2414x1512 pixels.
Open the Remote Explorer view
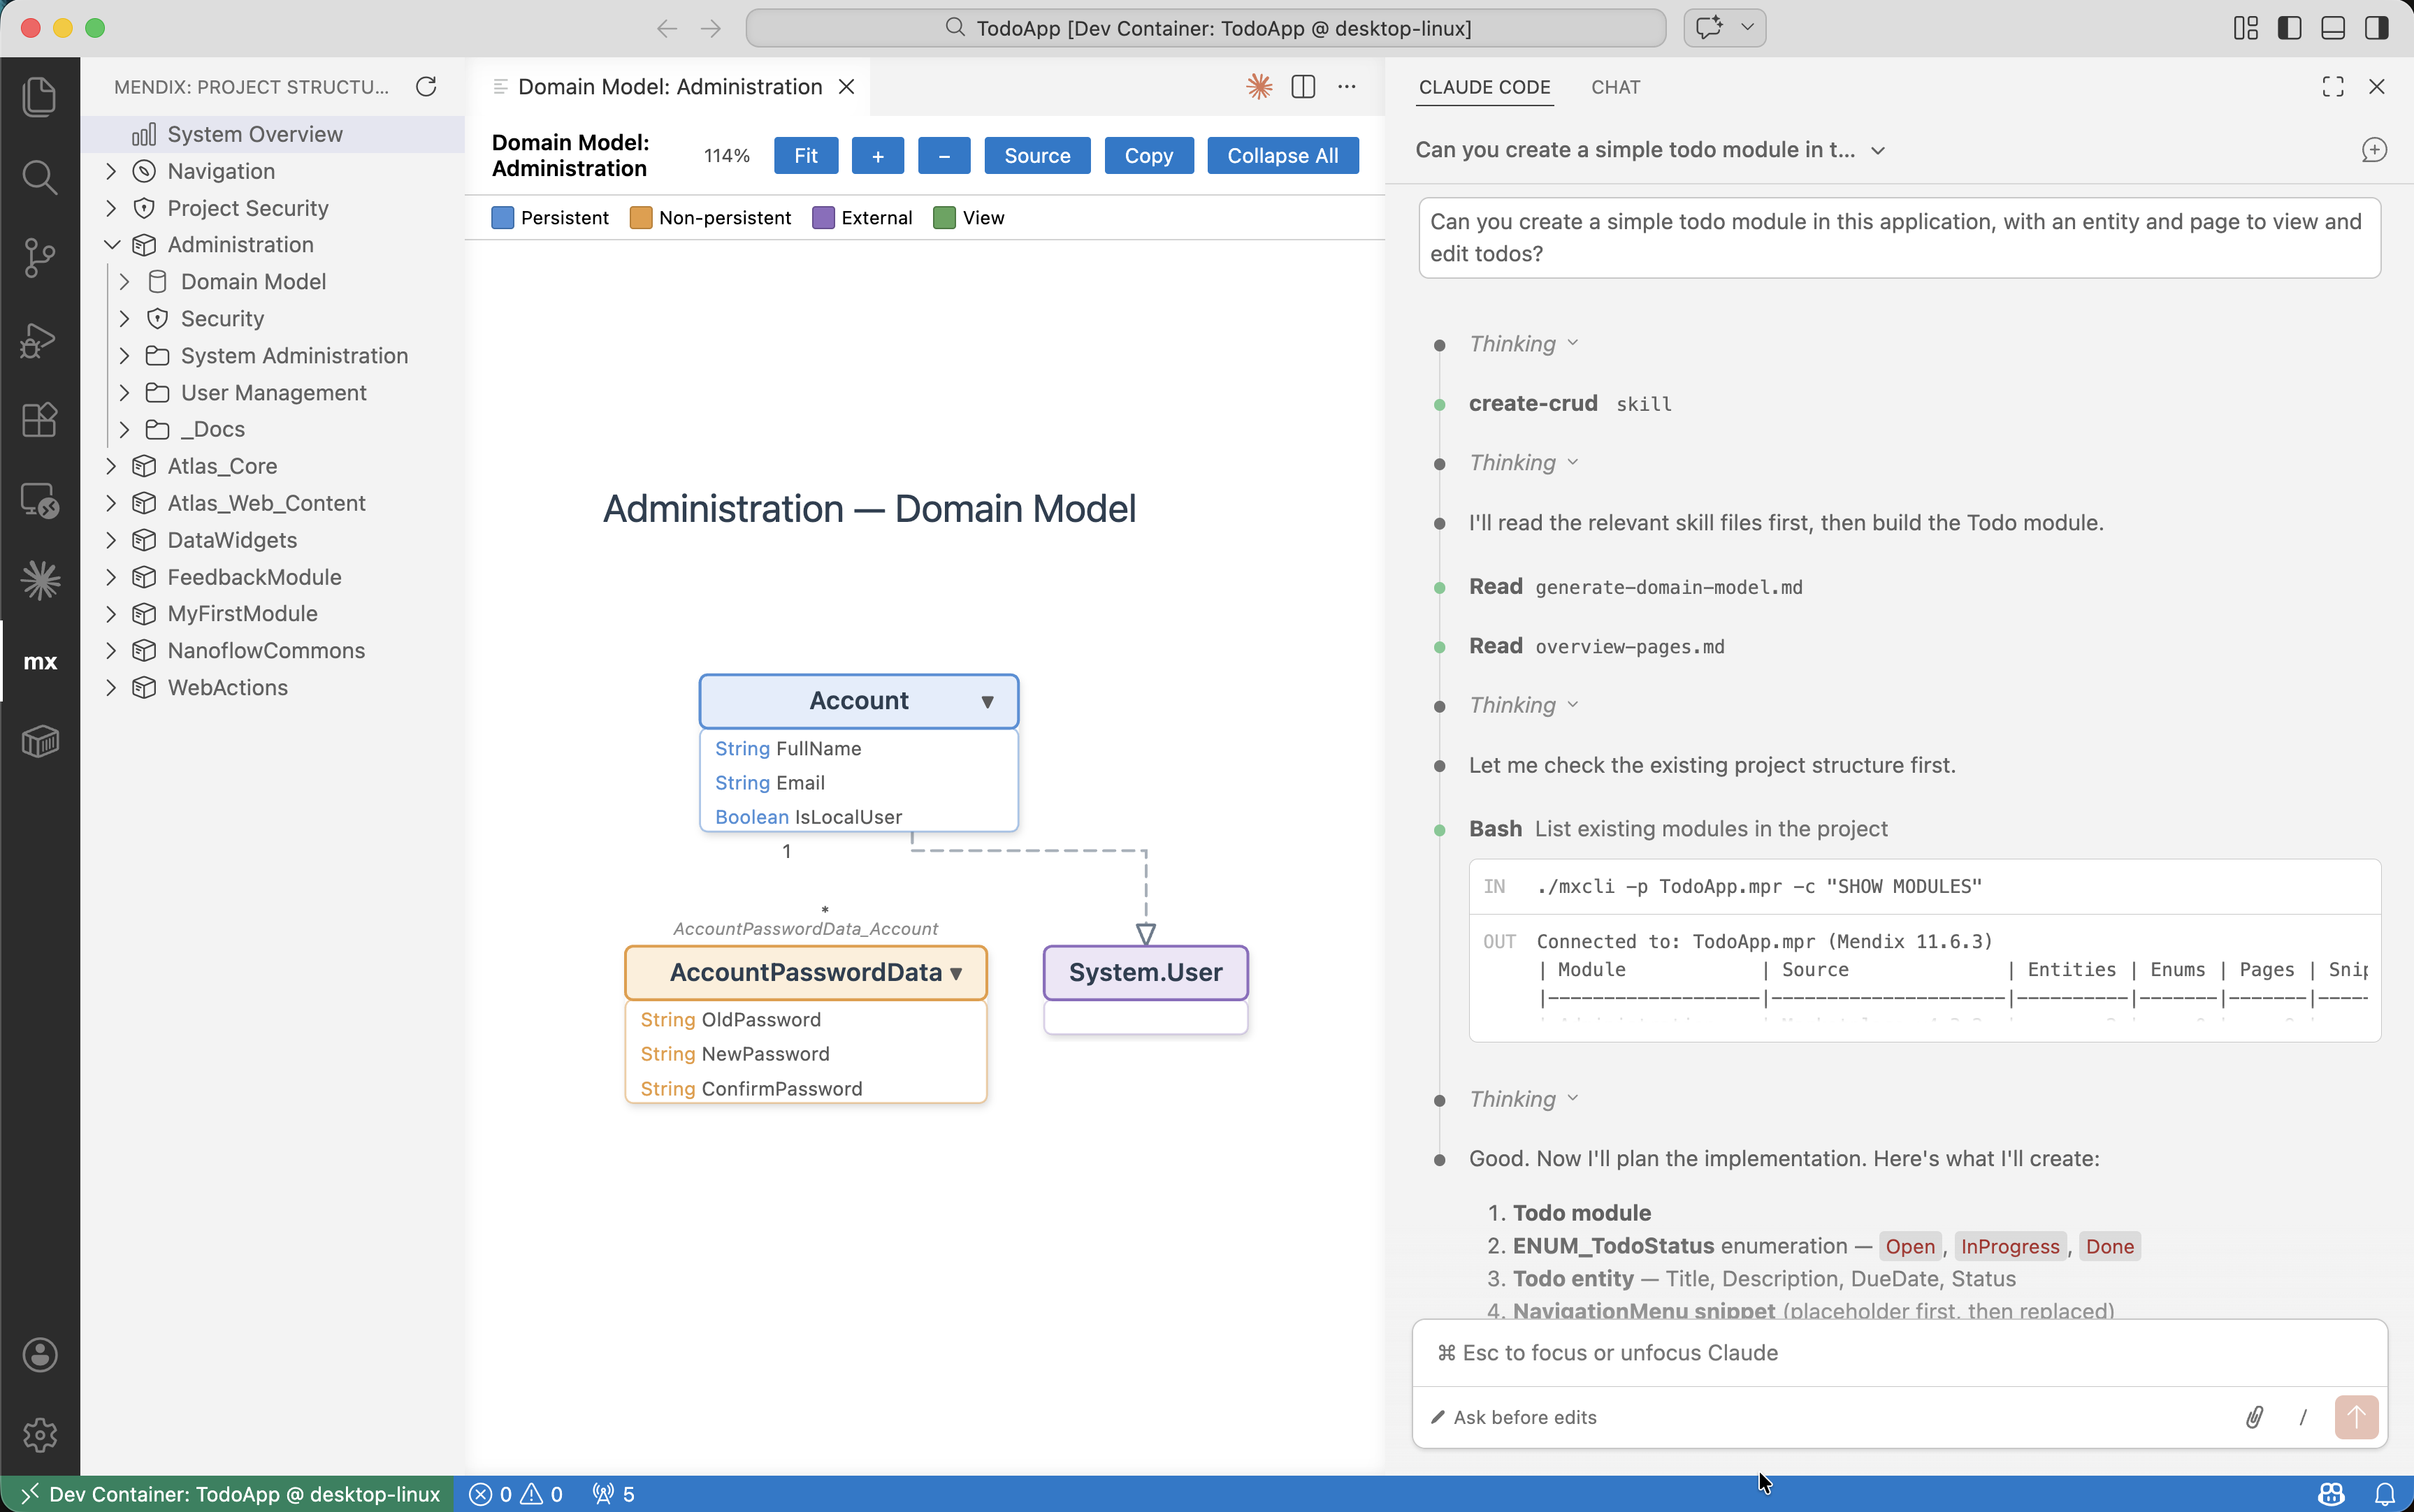pyautogui.click(x=39, y=500)
